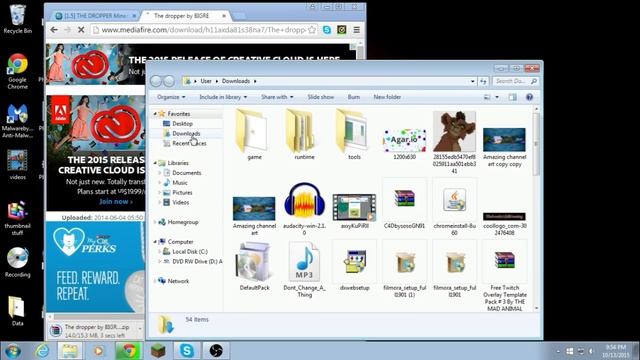
Task: Select the DefaultPack file icon
Action: click(x=254, y=262)
